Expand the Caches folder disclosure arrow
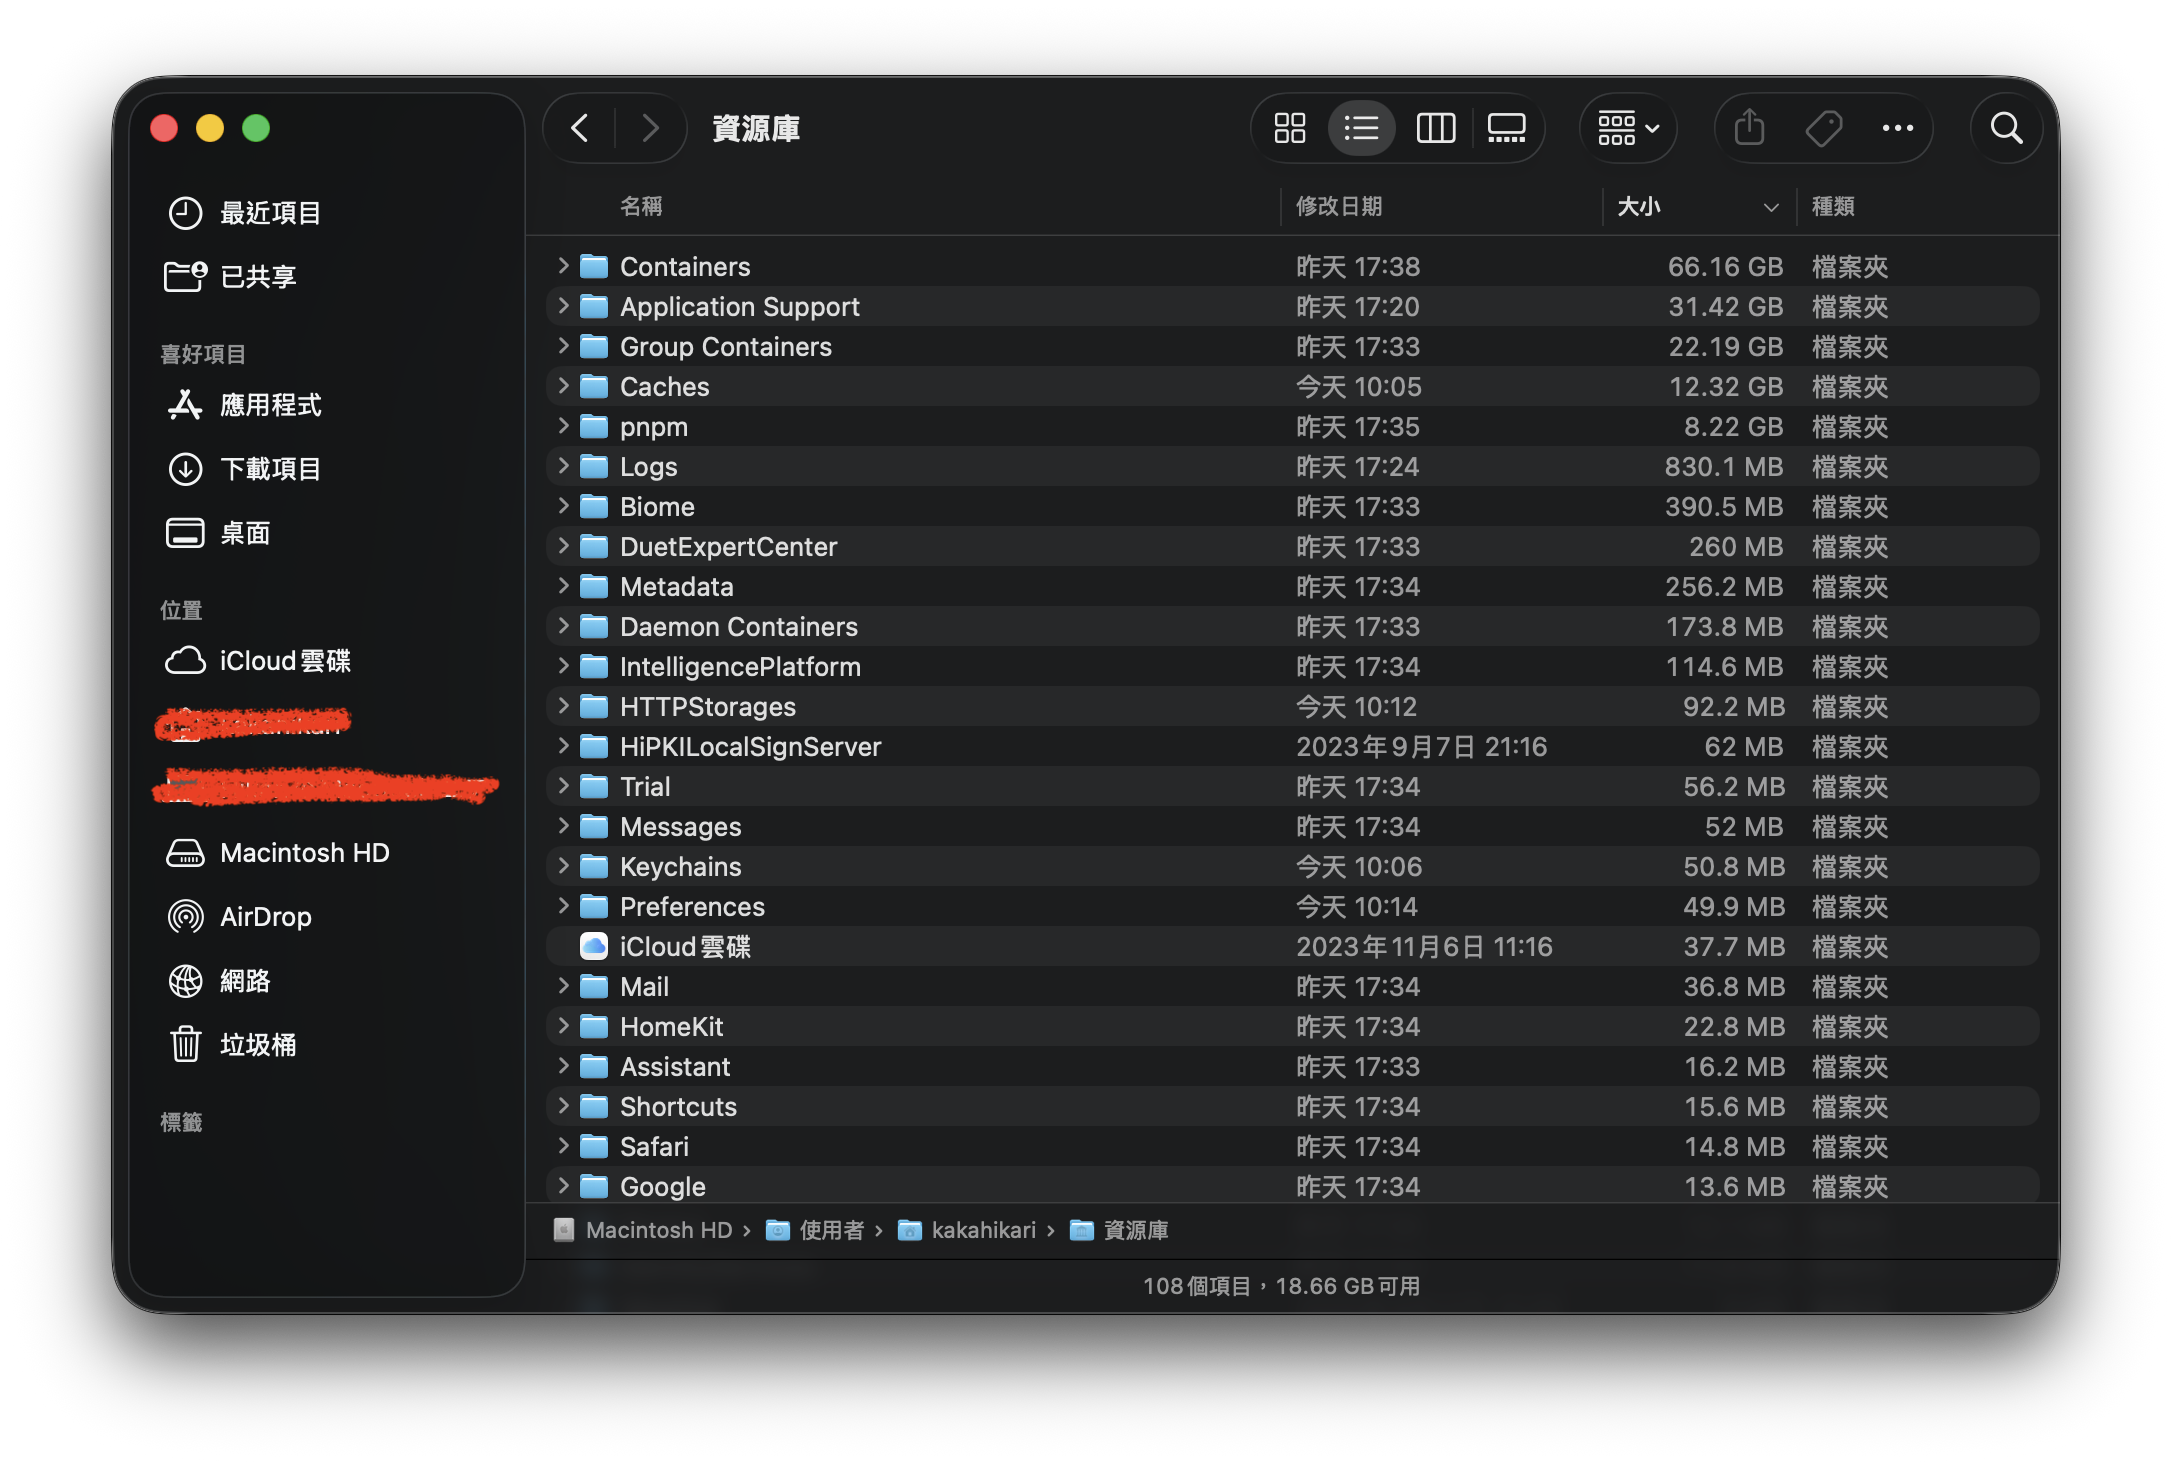This screenshot has height=1462, width=2172. point(563,386)
